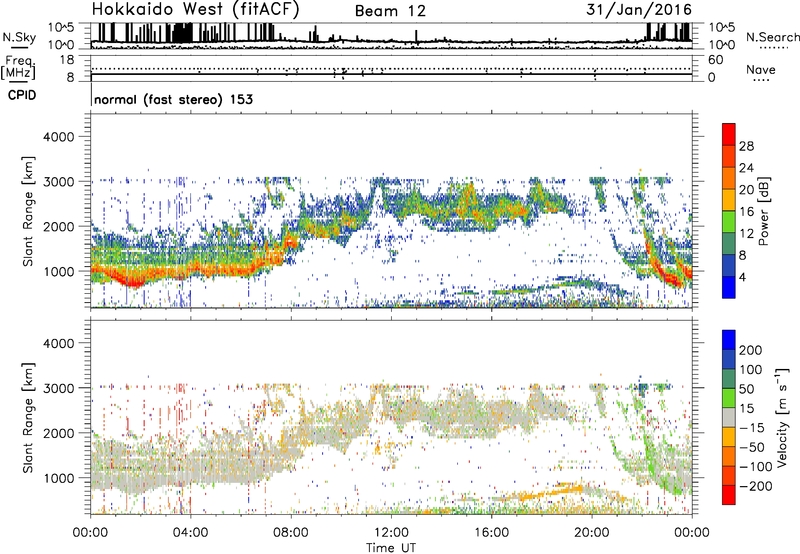Click the "08:00" time tick label
The height and width of the screenshot is (554, 800).
point(291,533)
